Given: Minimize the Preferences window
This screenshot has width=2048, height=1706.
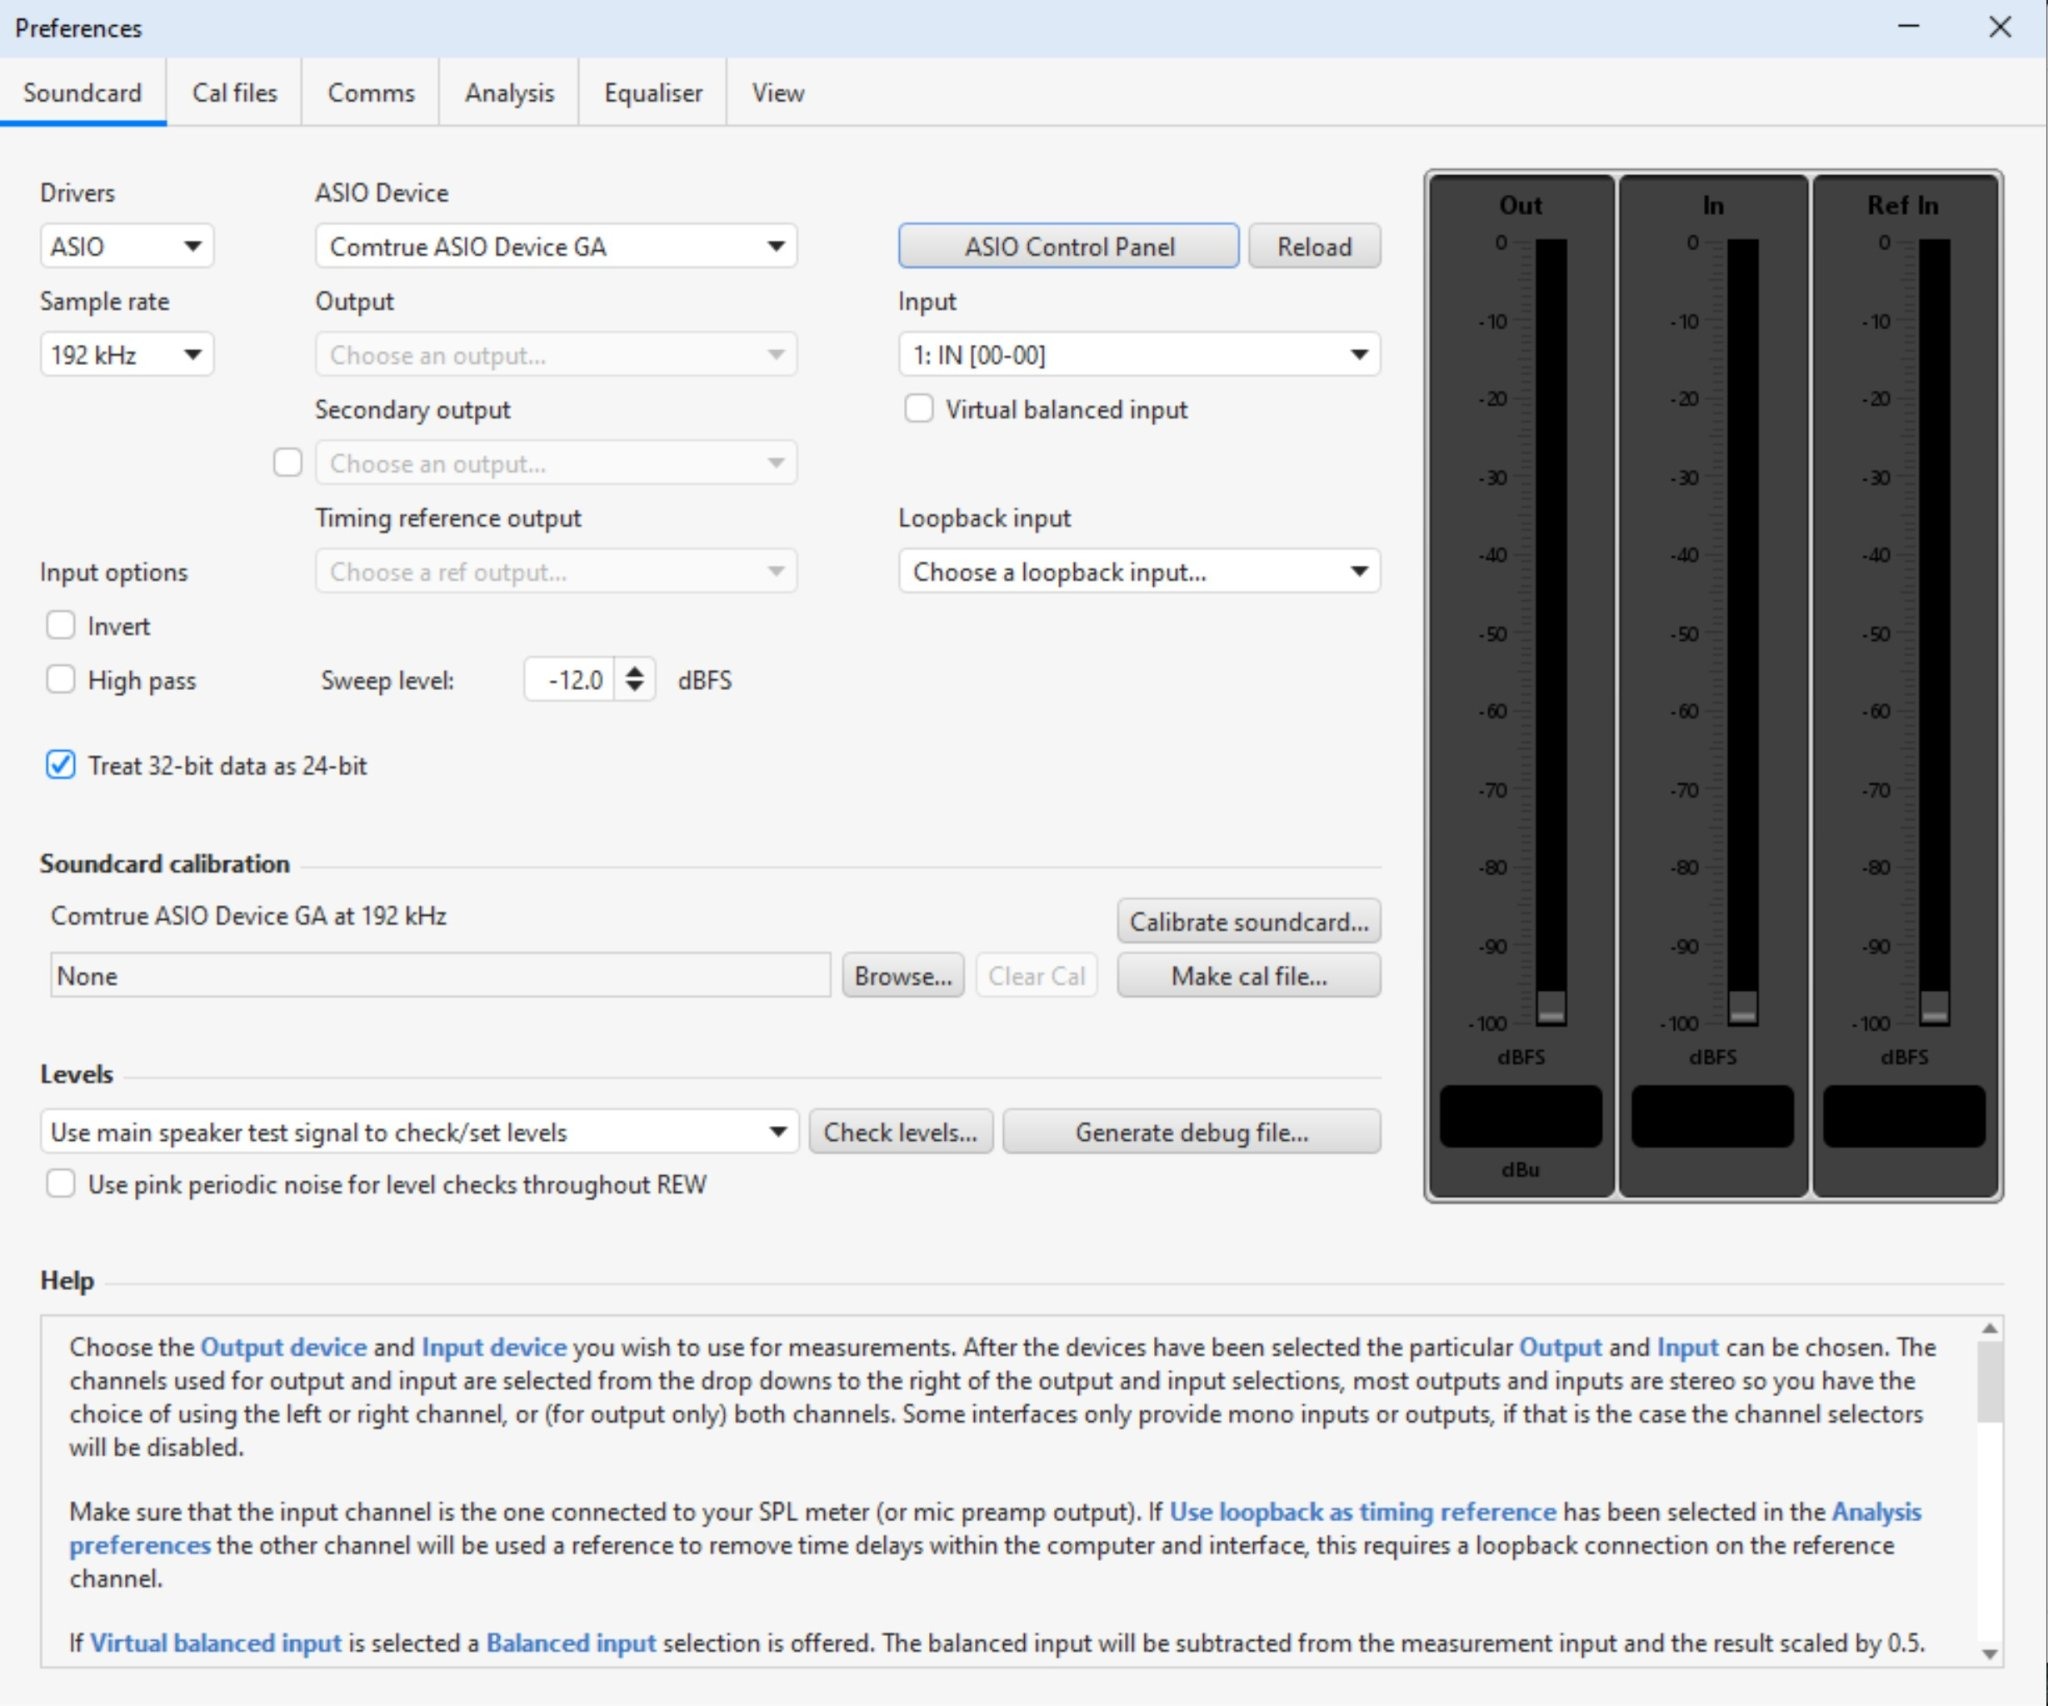Looking at the screenshot, I should tap(1909, 27).
